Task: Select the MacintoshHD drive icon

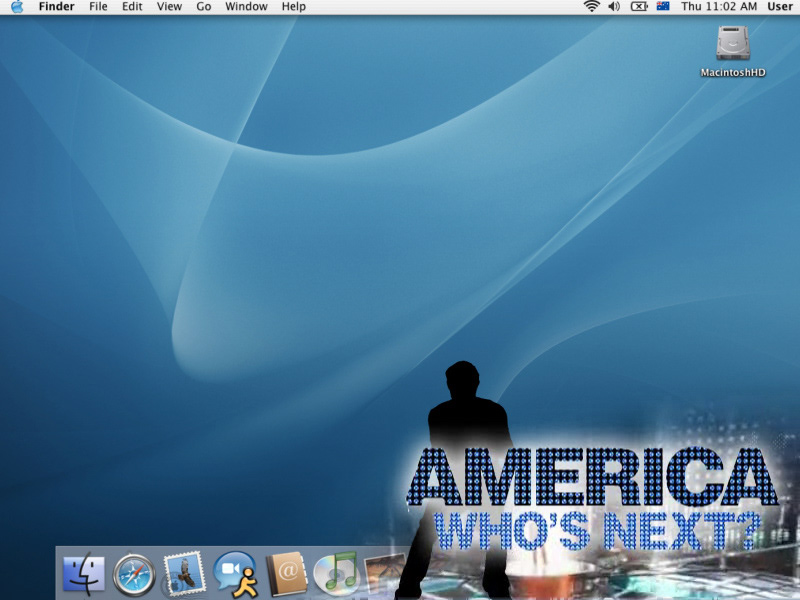Action: pyautogui.click(x=733, y=43)
